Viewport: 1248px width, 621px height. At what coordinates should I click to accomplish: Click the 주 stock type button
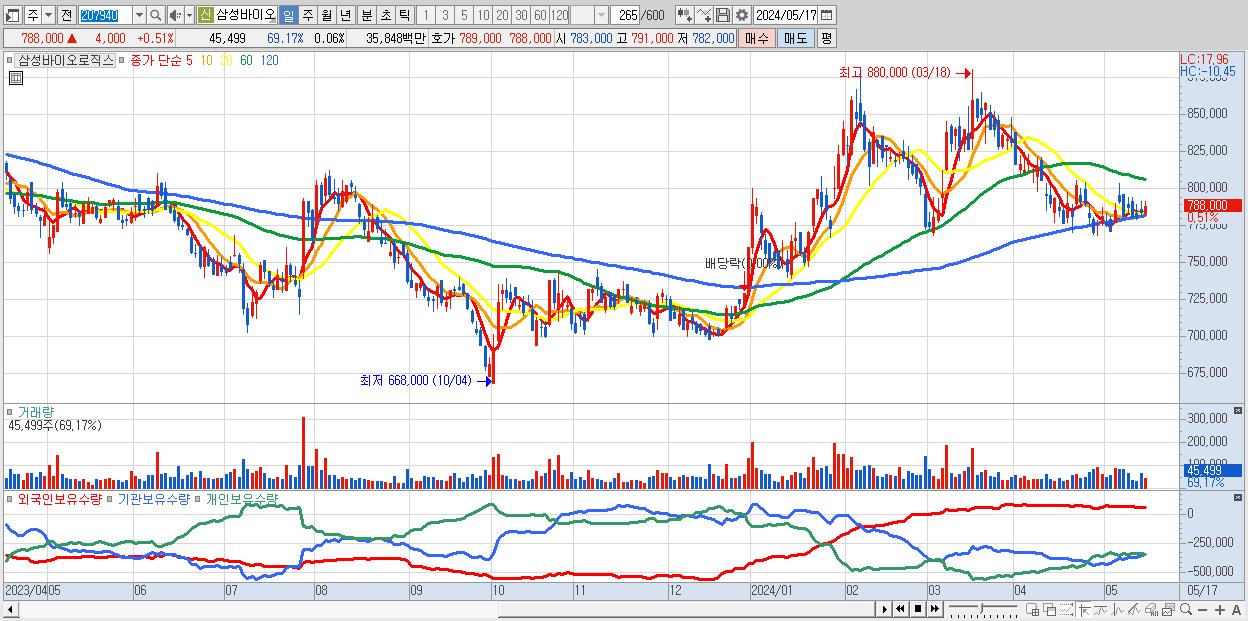(33, 16)
